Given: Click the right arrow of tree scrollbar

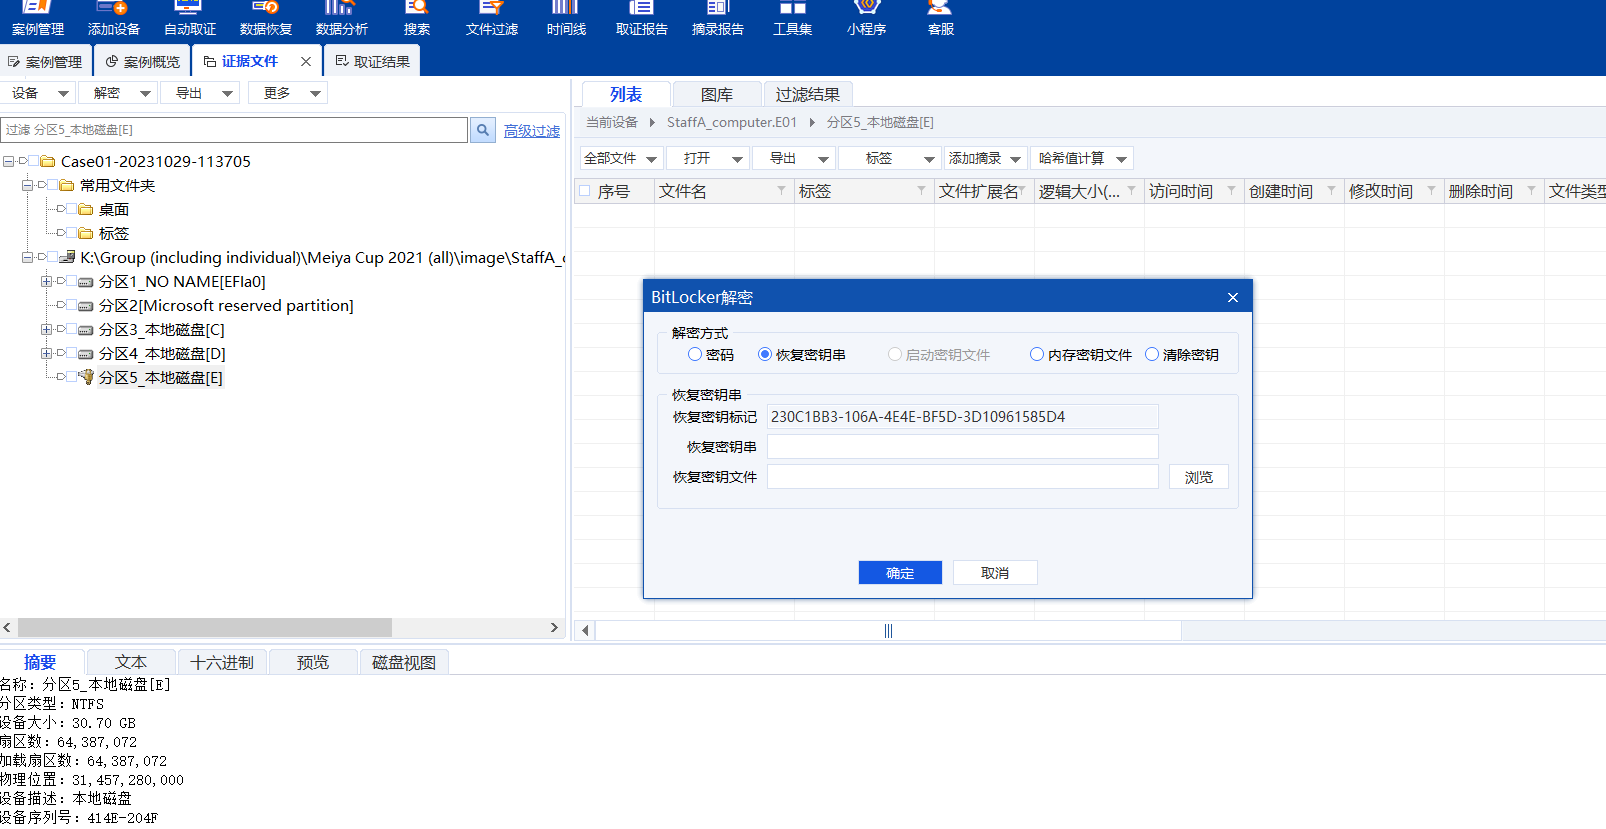Looking at the screenshot, I should tap(554, 627).
